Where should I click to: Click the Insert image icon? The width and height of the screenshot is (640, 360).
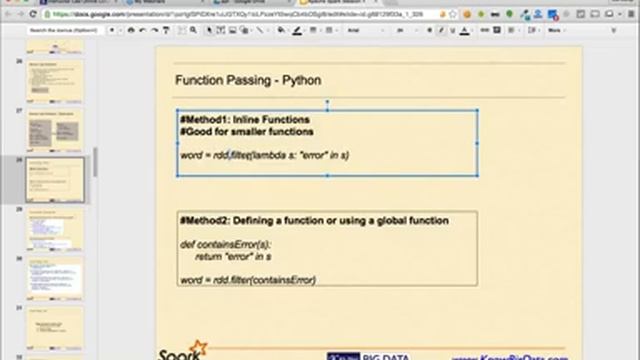click(233, 30)
